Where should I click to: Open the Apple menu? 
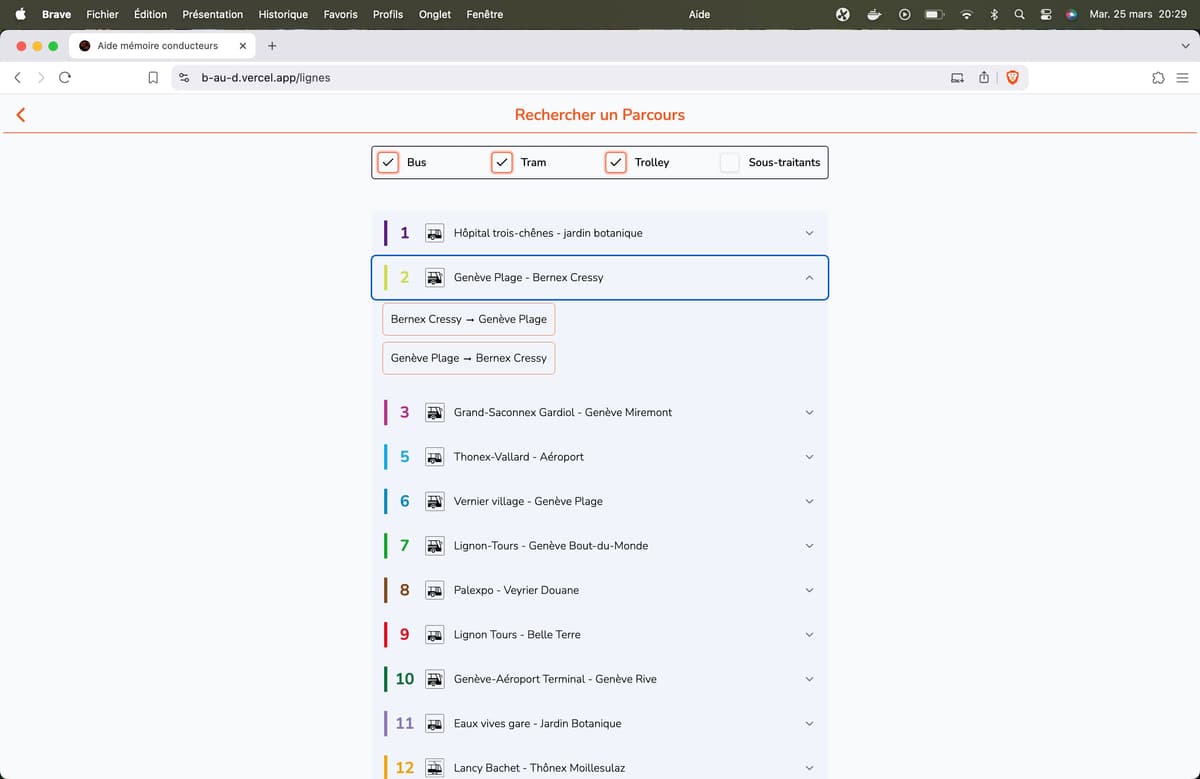[20, 14]
